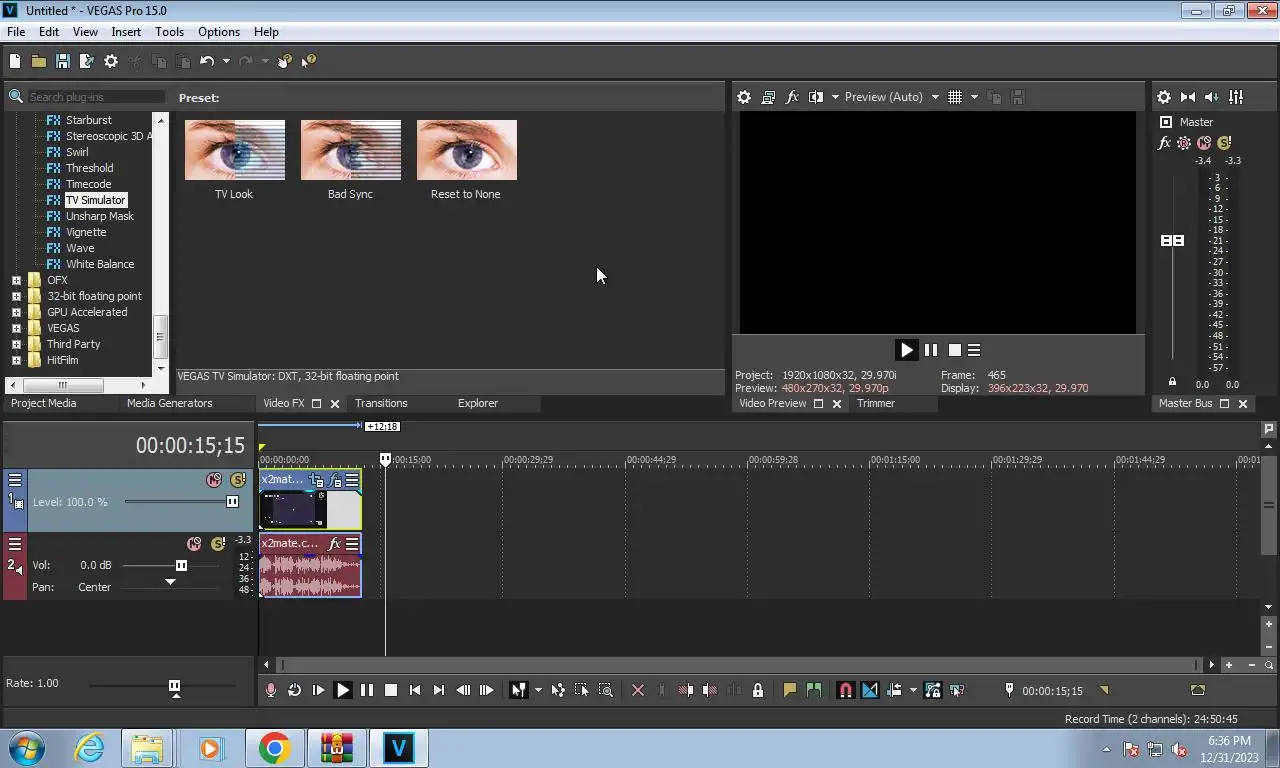Click the Render As toolbar icon
The height and width of the screenshot is (768, 1280).
(x=86, y=61)
